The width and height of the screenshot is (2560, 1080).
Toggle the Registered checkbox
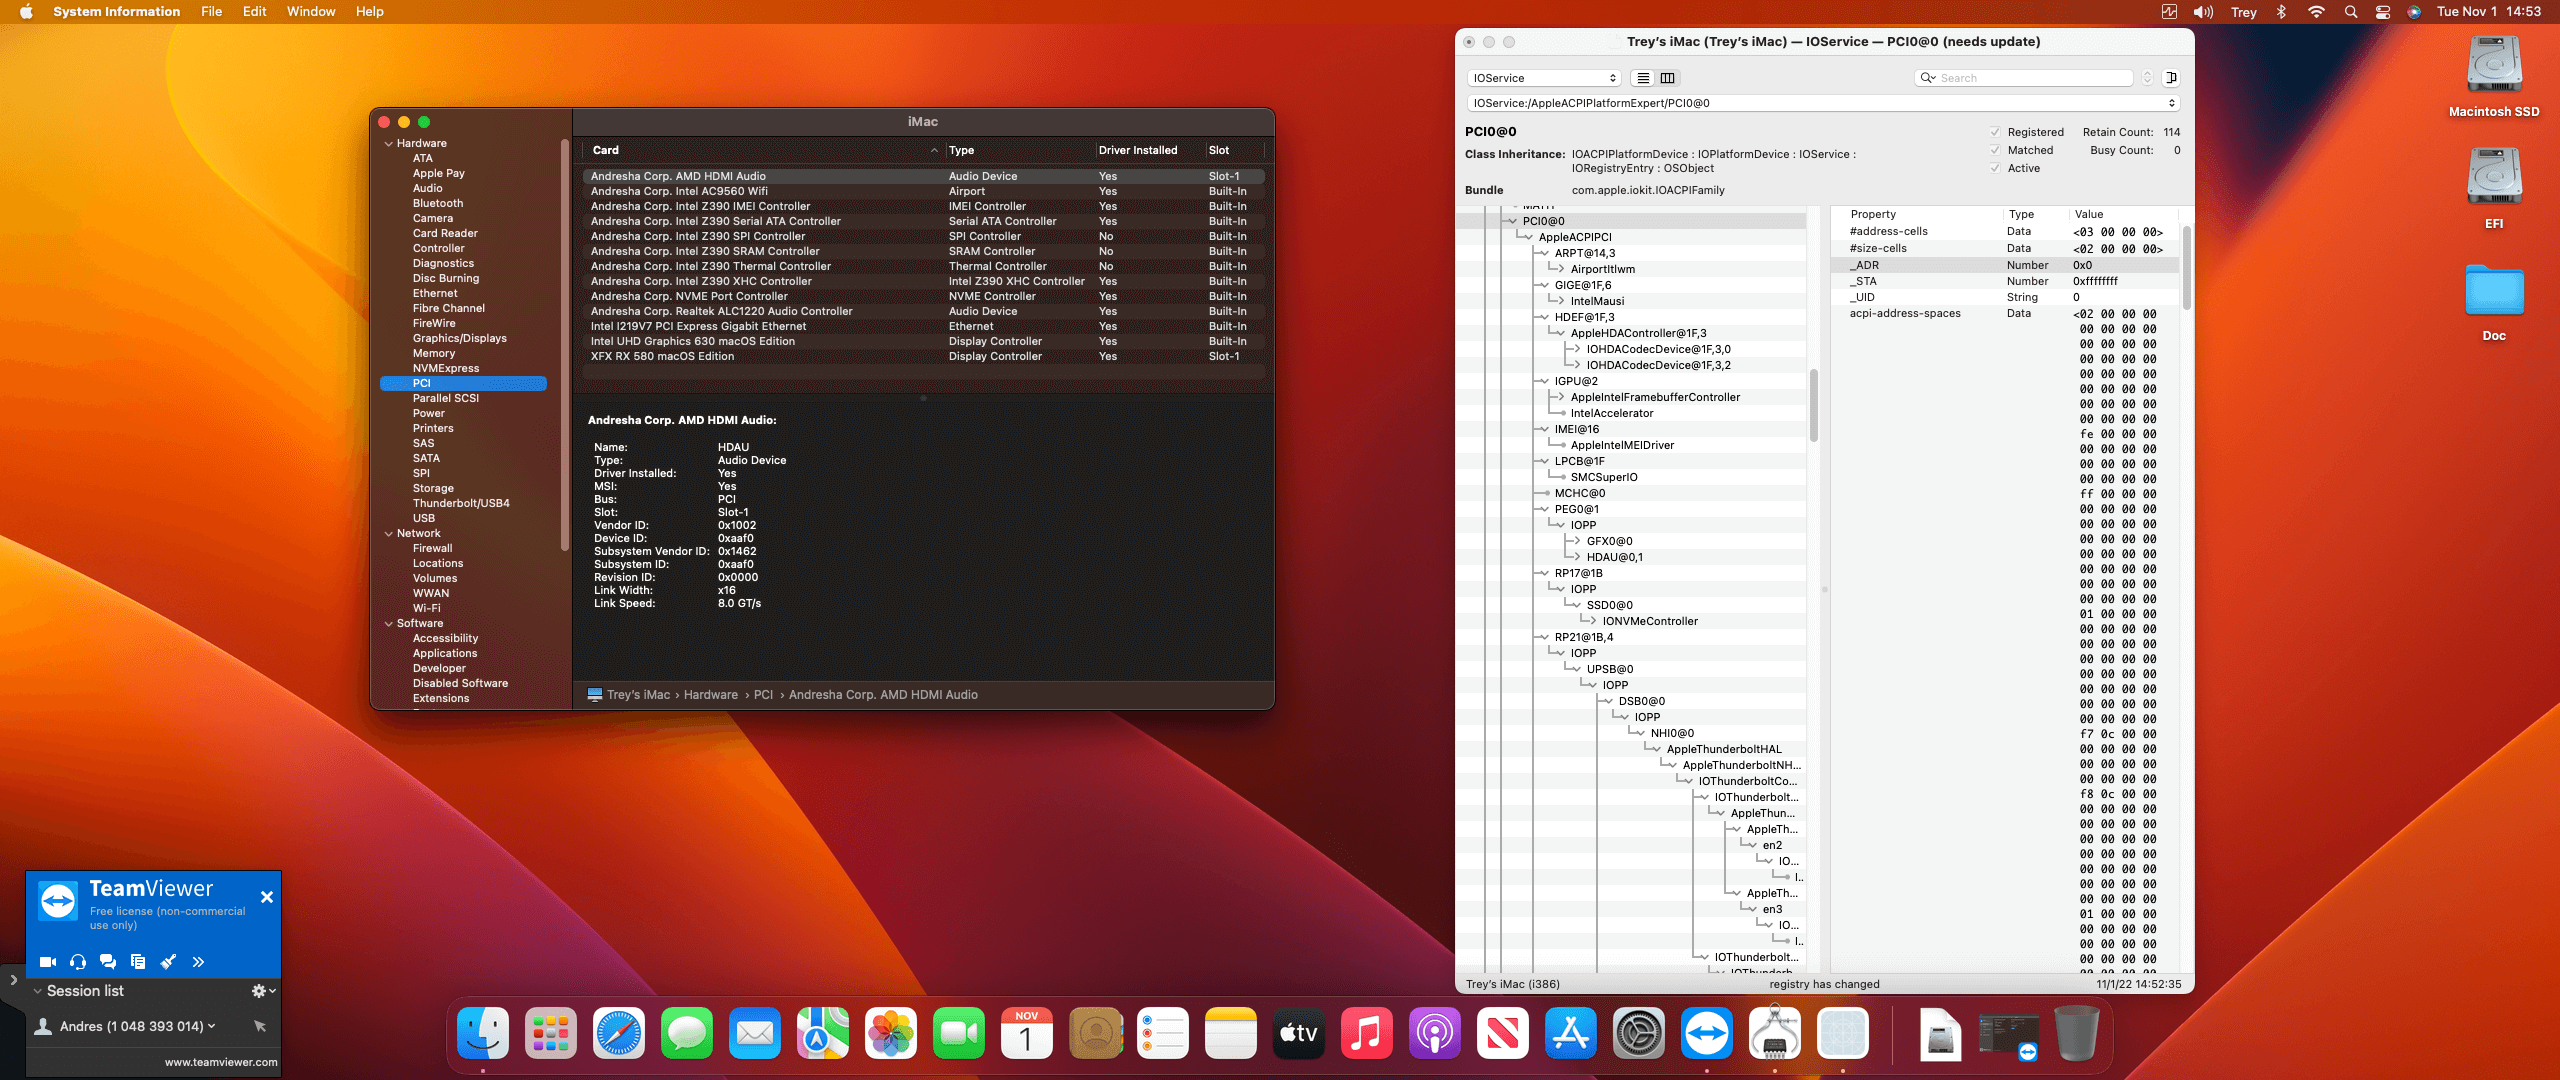tap(1995, 132)
